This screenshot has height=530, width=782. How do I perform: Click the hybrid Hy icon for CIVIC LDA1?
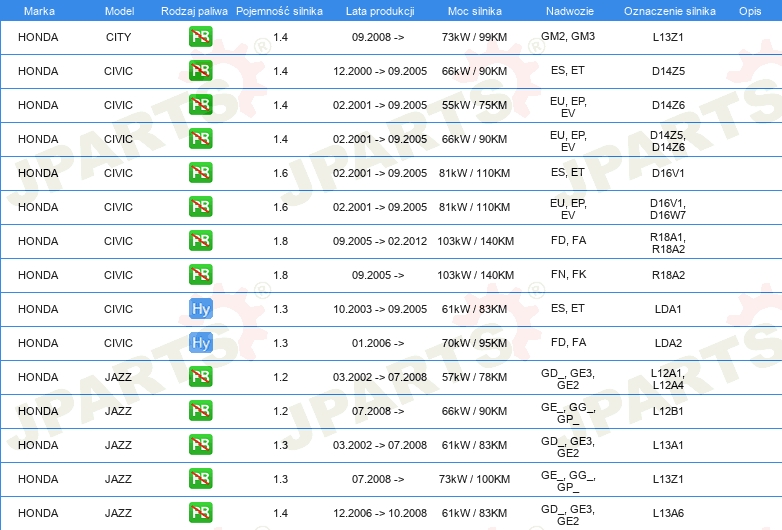[x=200, y=309]
